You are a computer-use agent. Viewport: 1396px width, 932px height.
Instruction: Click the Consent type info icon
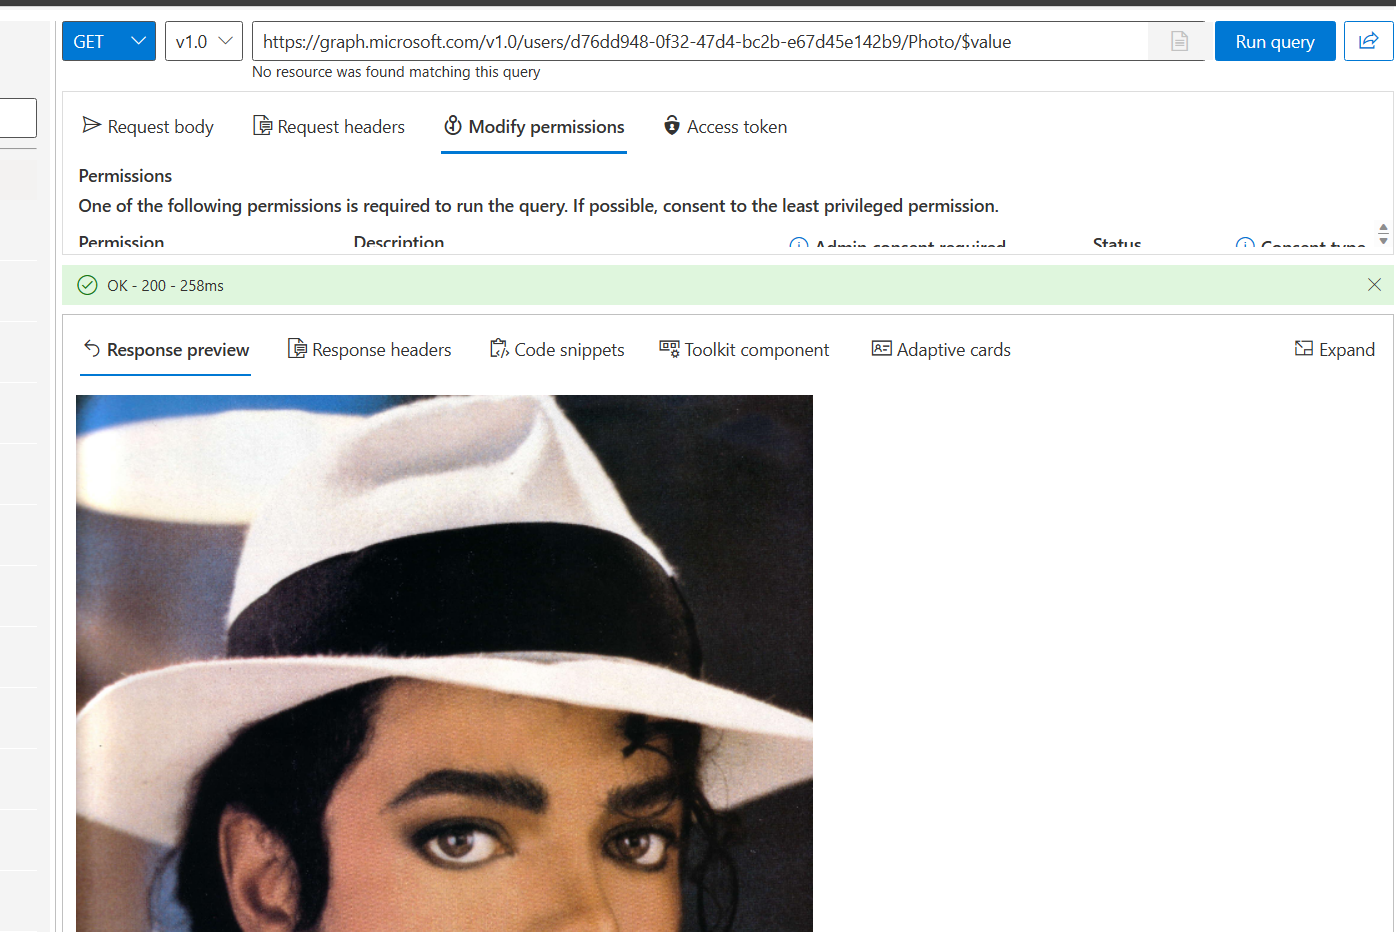tap(1245, 245)
